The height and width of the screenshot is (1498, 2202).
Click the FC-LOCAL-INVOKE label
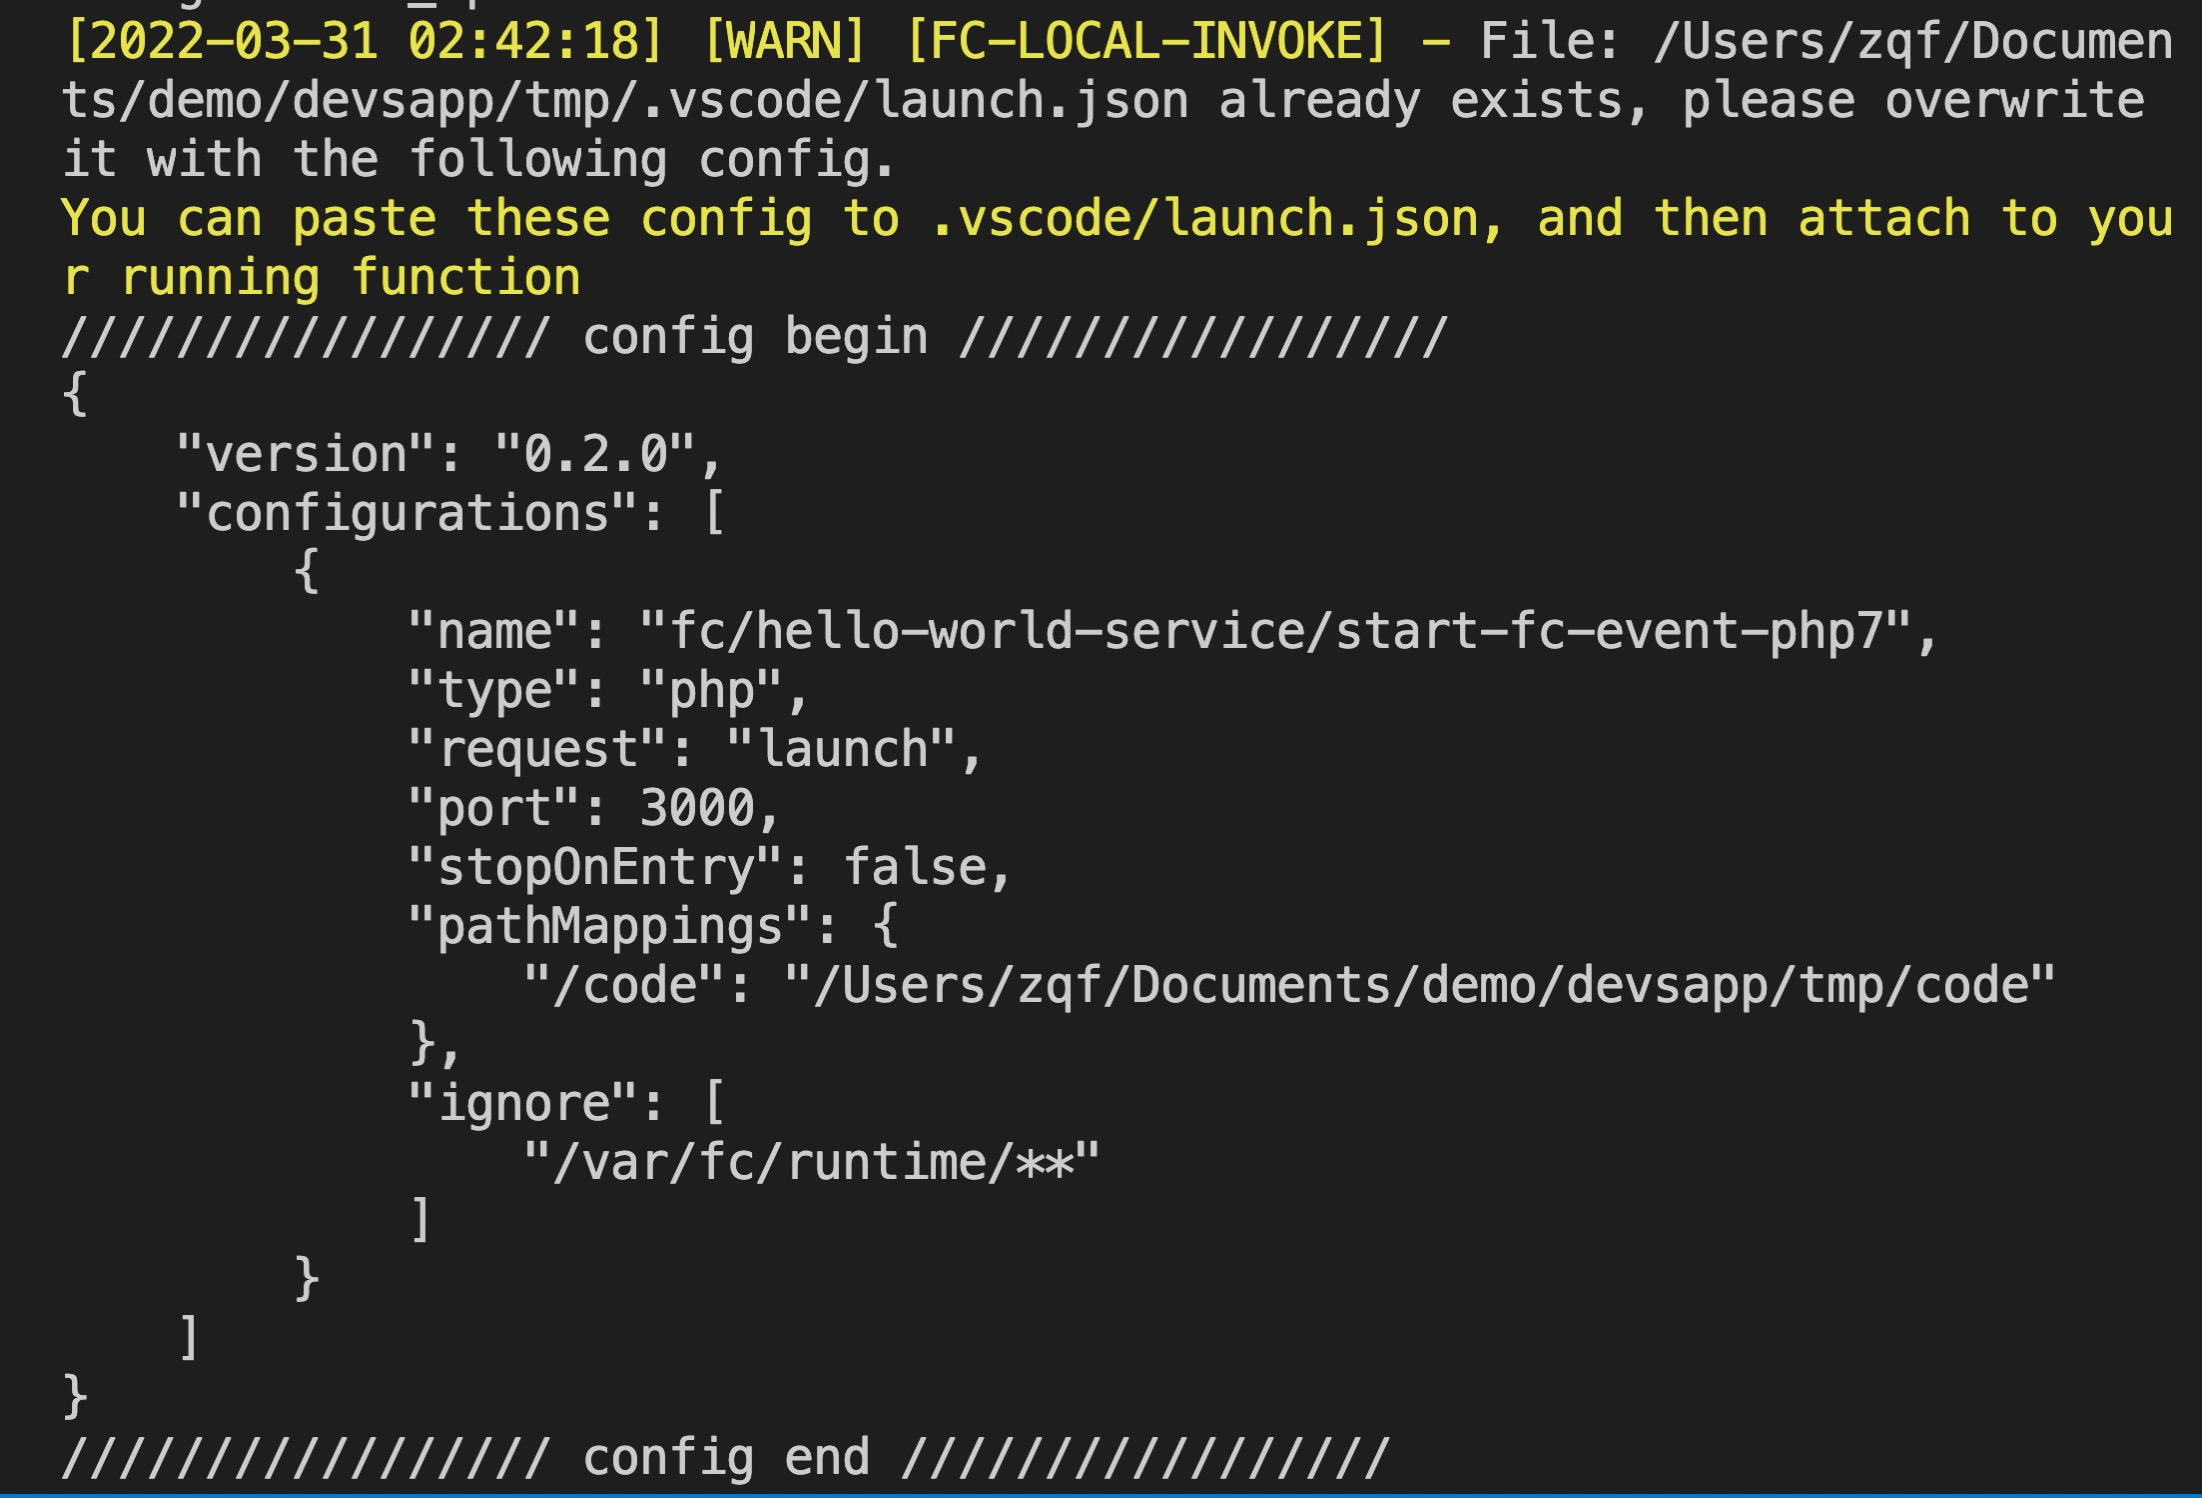1147,41
